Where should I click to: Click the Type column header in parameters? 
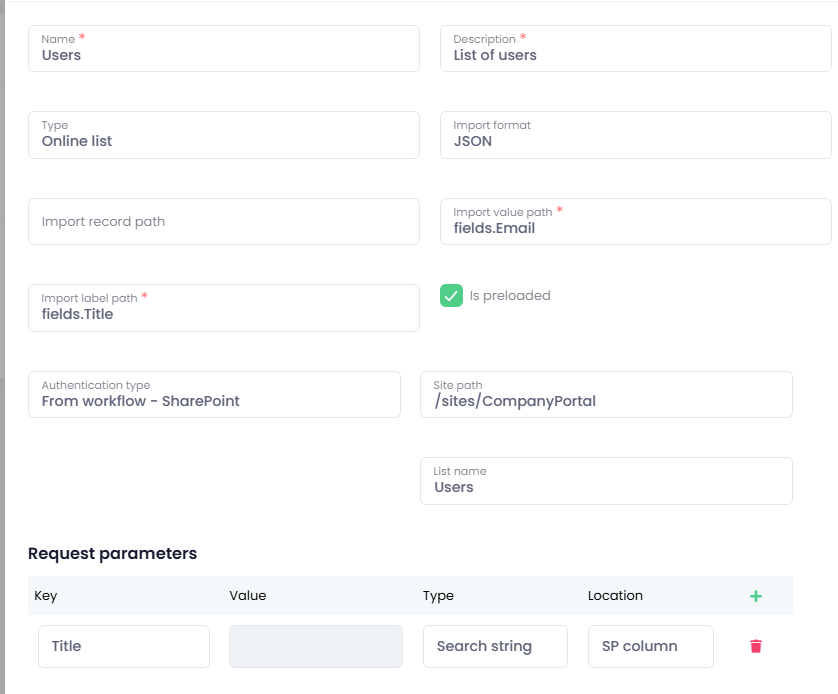point(438,595)
